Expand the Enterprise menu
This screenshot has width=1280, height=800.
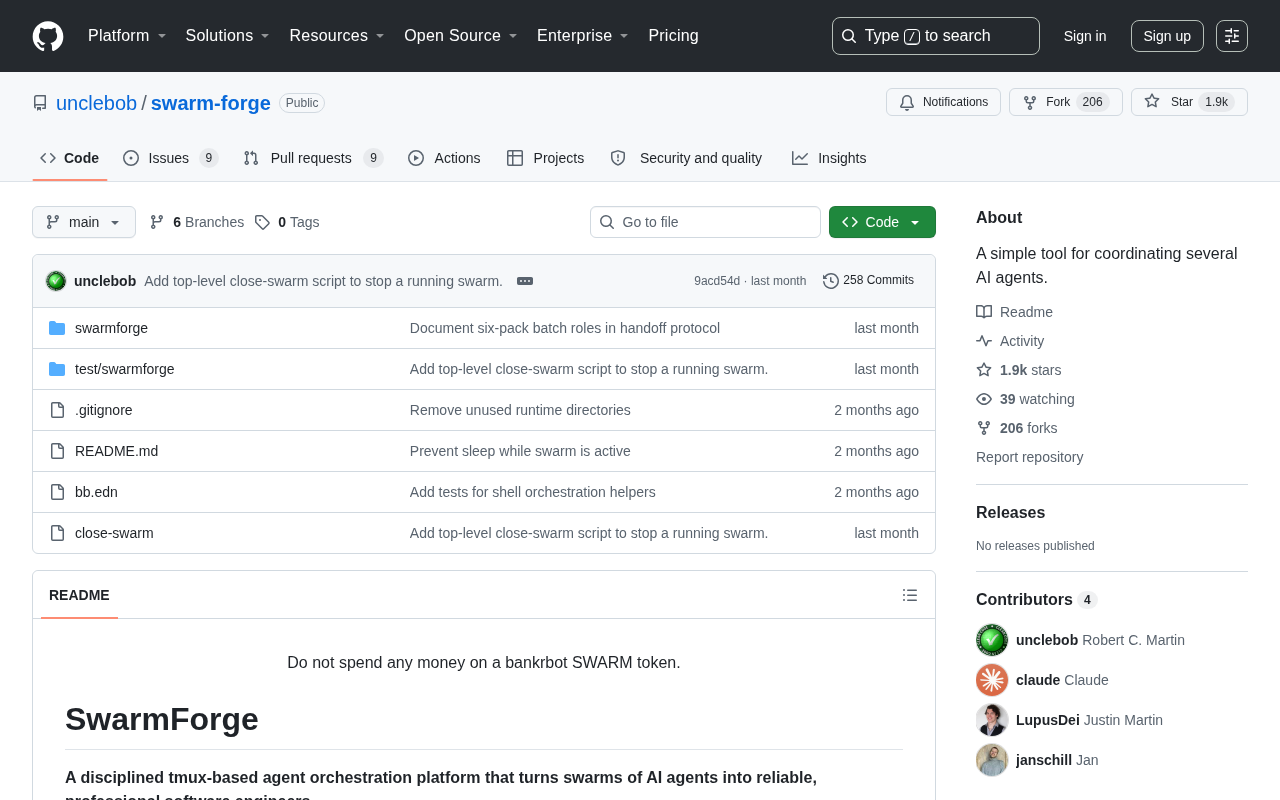tap(583, 36)
